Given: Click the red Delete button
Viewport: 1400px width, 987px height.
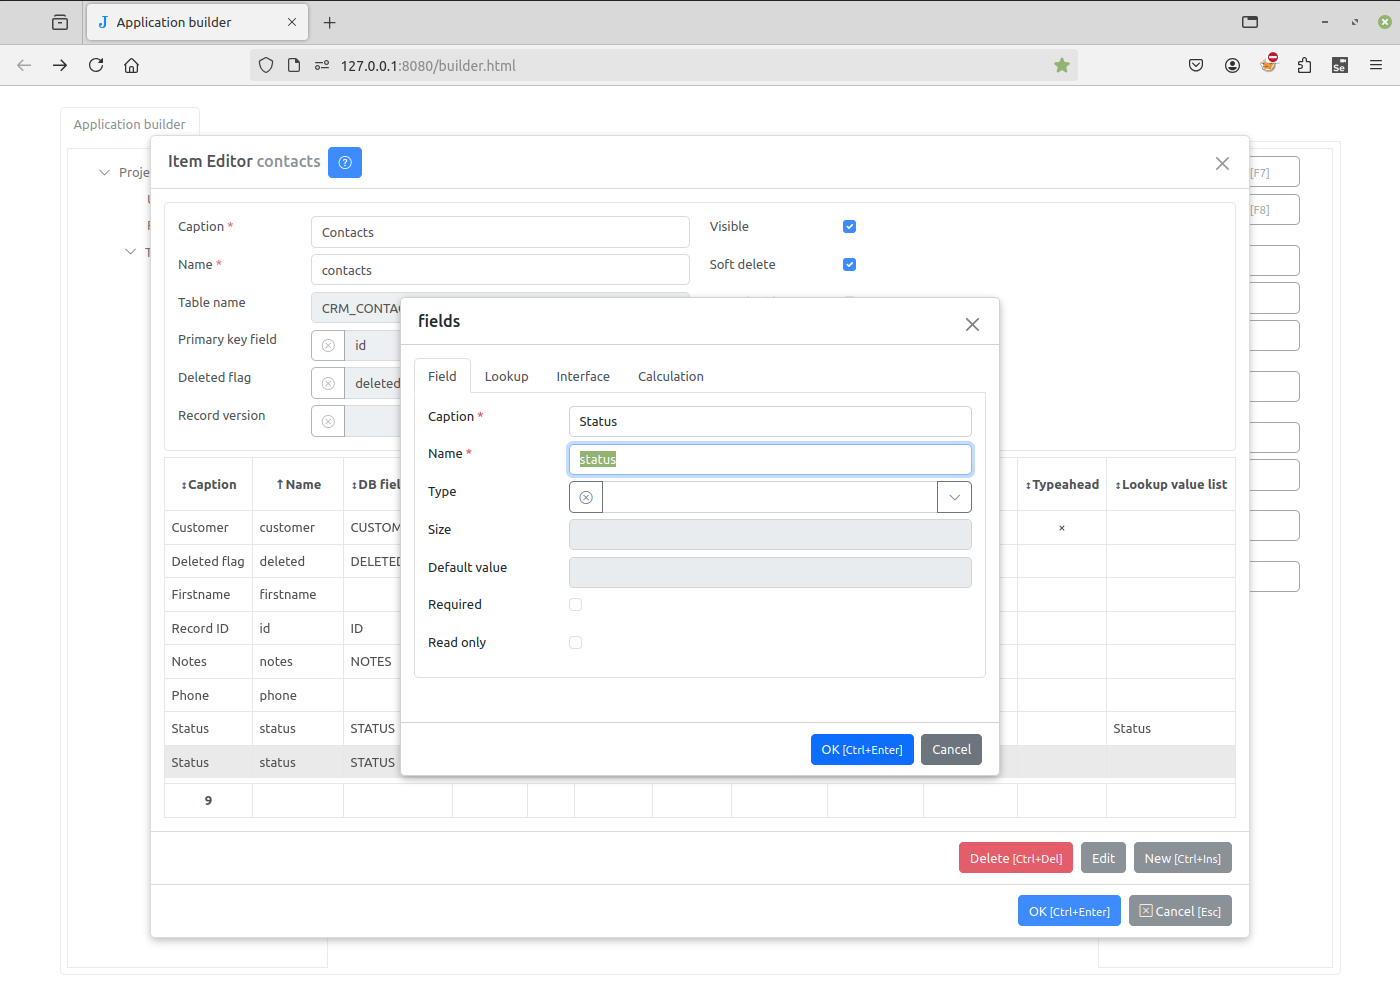Looking at the screenshot, I should click(x=1015, y=858).
